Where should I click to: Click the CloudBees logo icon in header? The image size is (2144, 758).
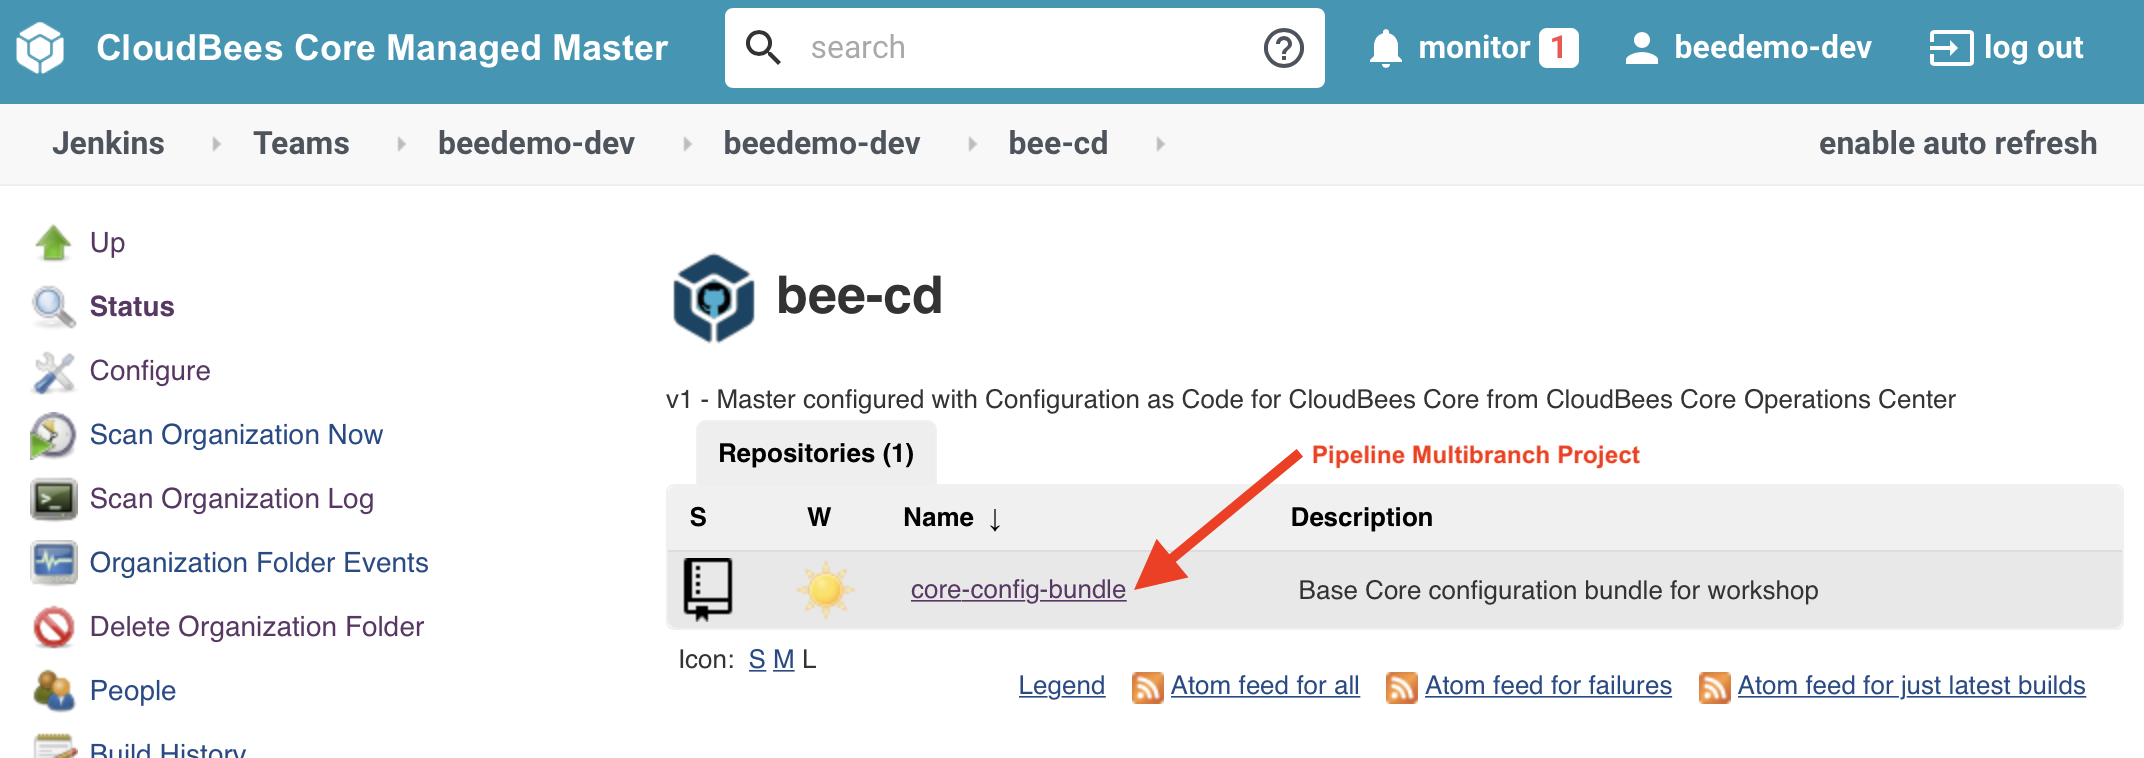[x=41, y=48]
